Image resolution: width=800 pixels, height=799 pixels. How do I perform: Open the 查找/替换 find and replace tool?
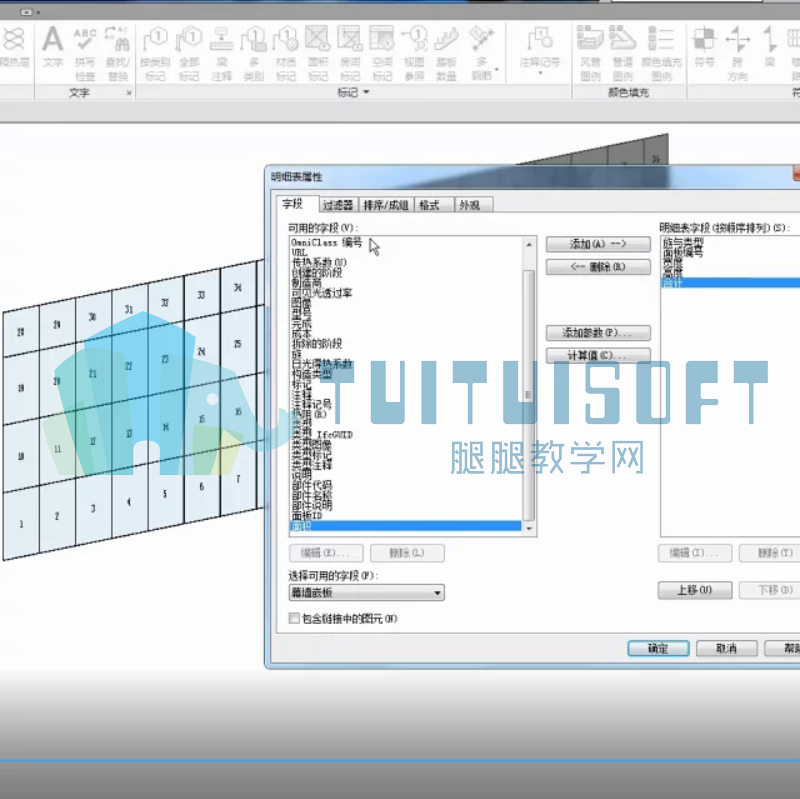click(x=117, y=53)
